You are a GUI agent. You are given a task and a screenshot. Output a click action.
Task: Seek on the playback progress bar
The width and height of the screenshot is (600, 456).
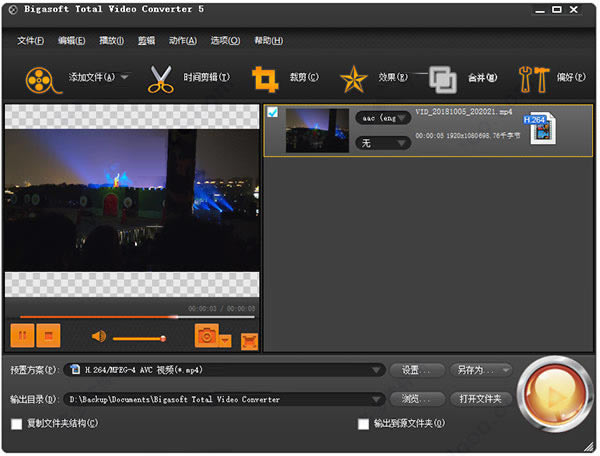coord(137,317)
